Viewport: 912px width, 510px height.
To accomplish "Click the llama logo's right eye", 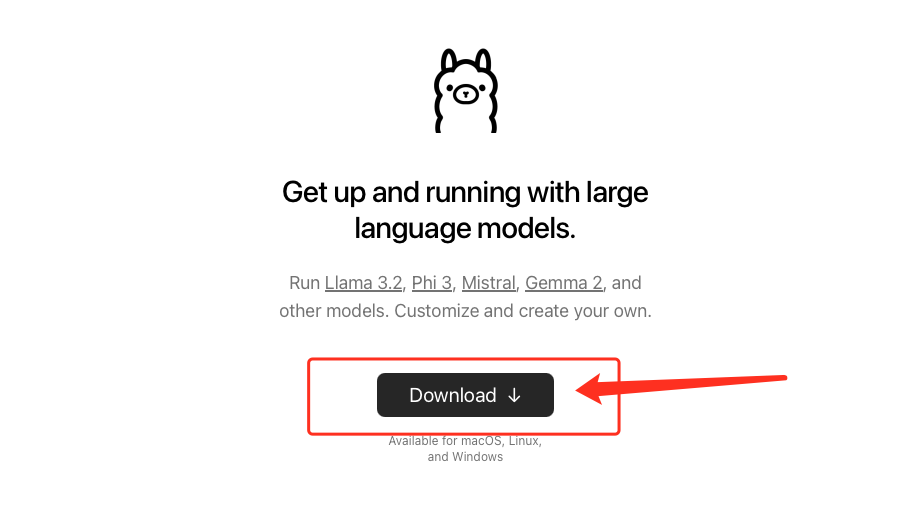I will coord(482,88).
